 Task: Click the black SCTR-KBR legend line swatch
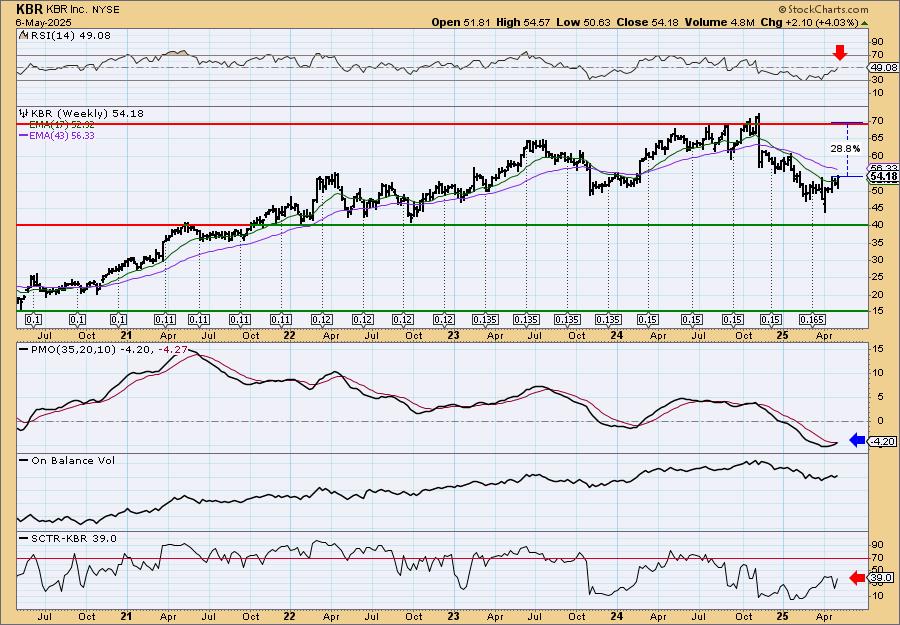(x=24, y=538)
